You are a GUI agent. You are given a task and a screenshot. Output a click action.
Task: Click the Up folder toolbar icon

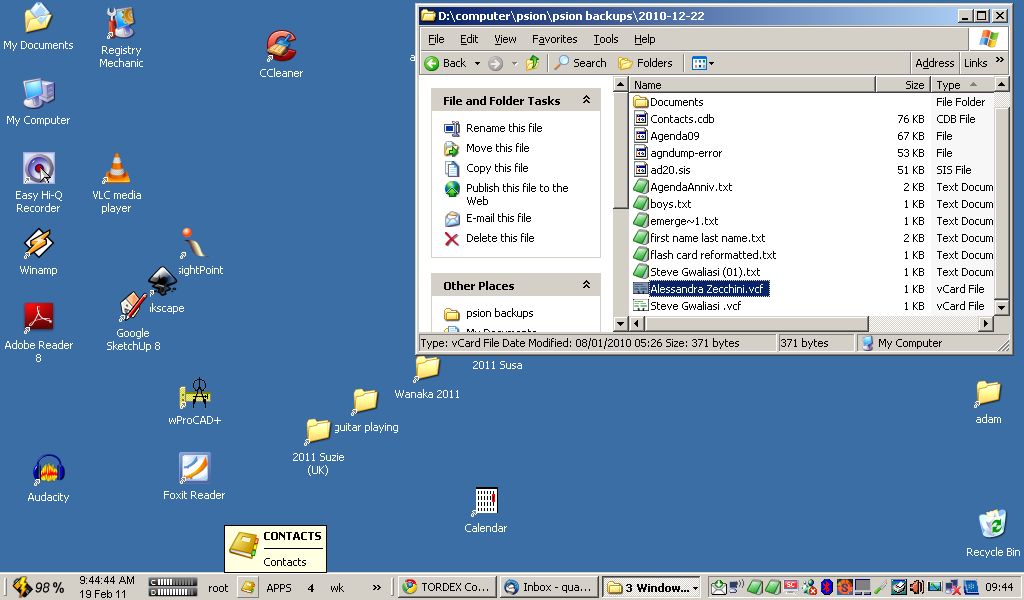pyautogui.click(x=533, y=63)
